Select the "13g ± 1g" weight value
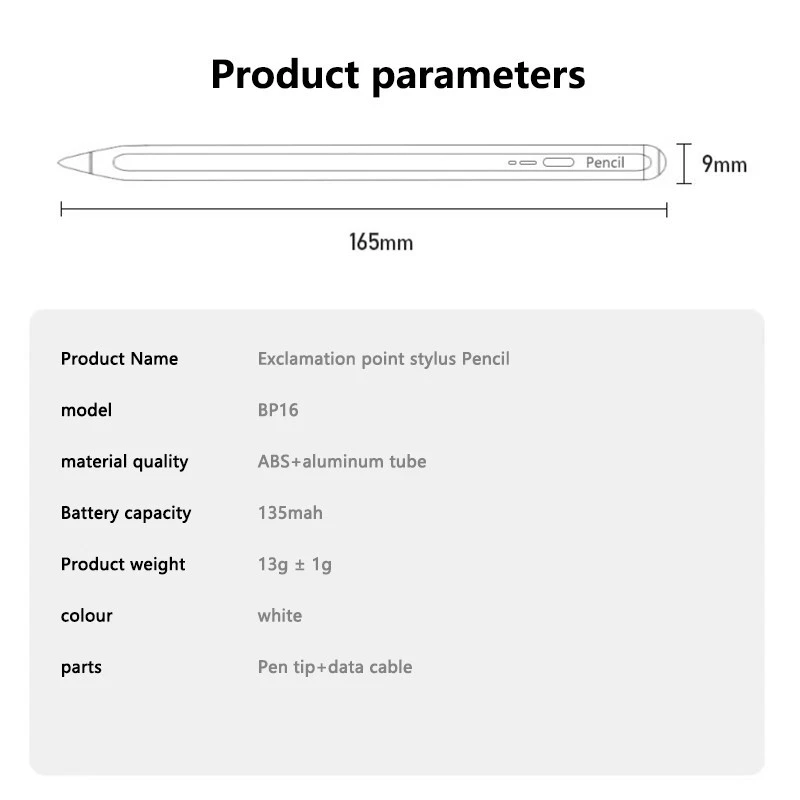This screenshot has height=800, width=800. pos(295,564)
